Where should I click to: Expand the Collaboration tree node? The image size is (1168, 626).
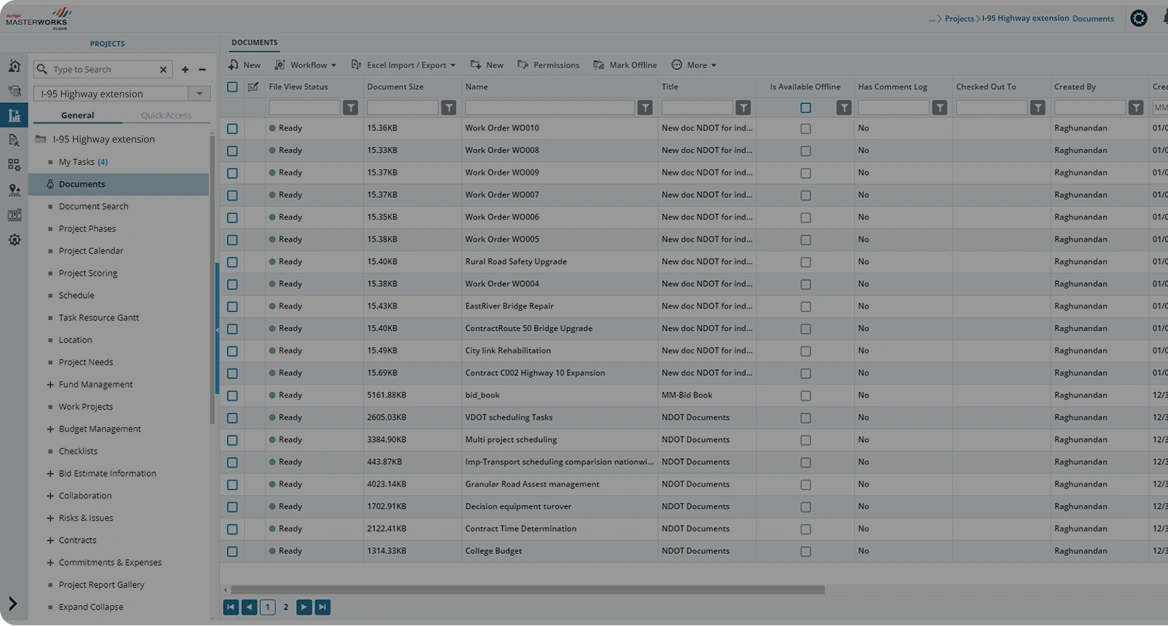(x=50, y=496)
